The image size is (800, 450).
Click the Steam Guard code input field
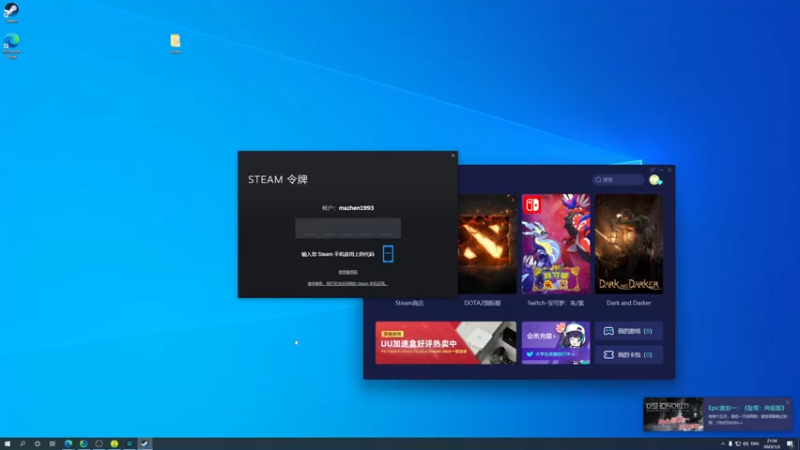click(348, 228)
